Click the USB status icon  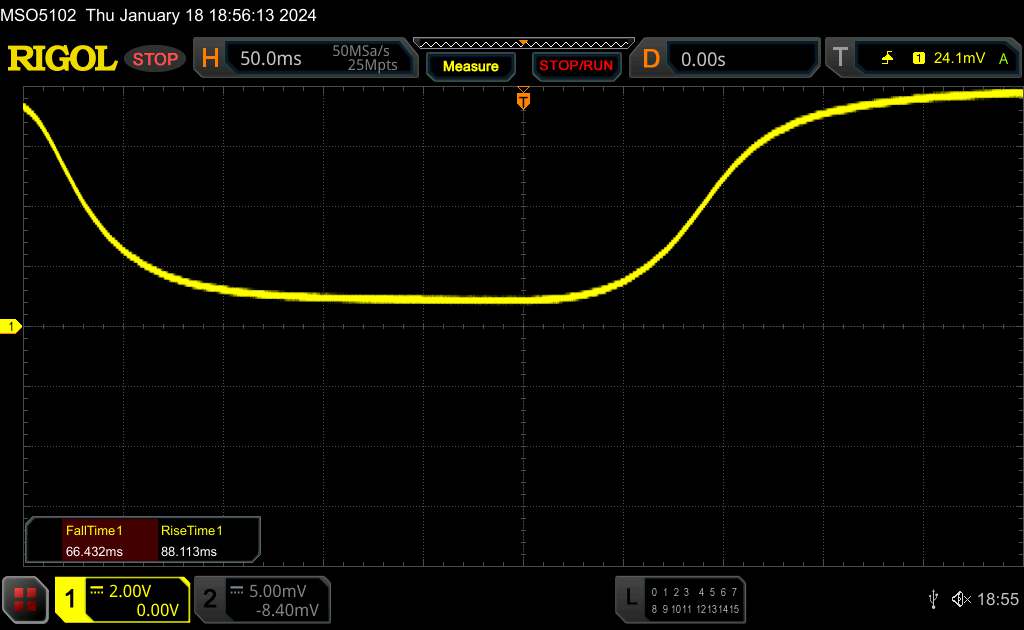coord(933,599)
